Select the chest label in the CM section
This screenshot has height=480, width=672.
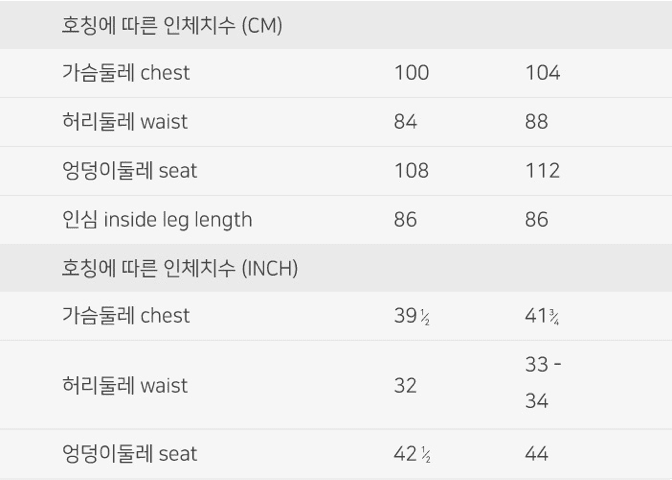click(x=126, y=72)
